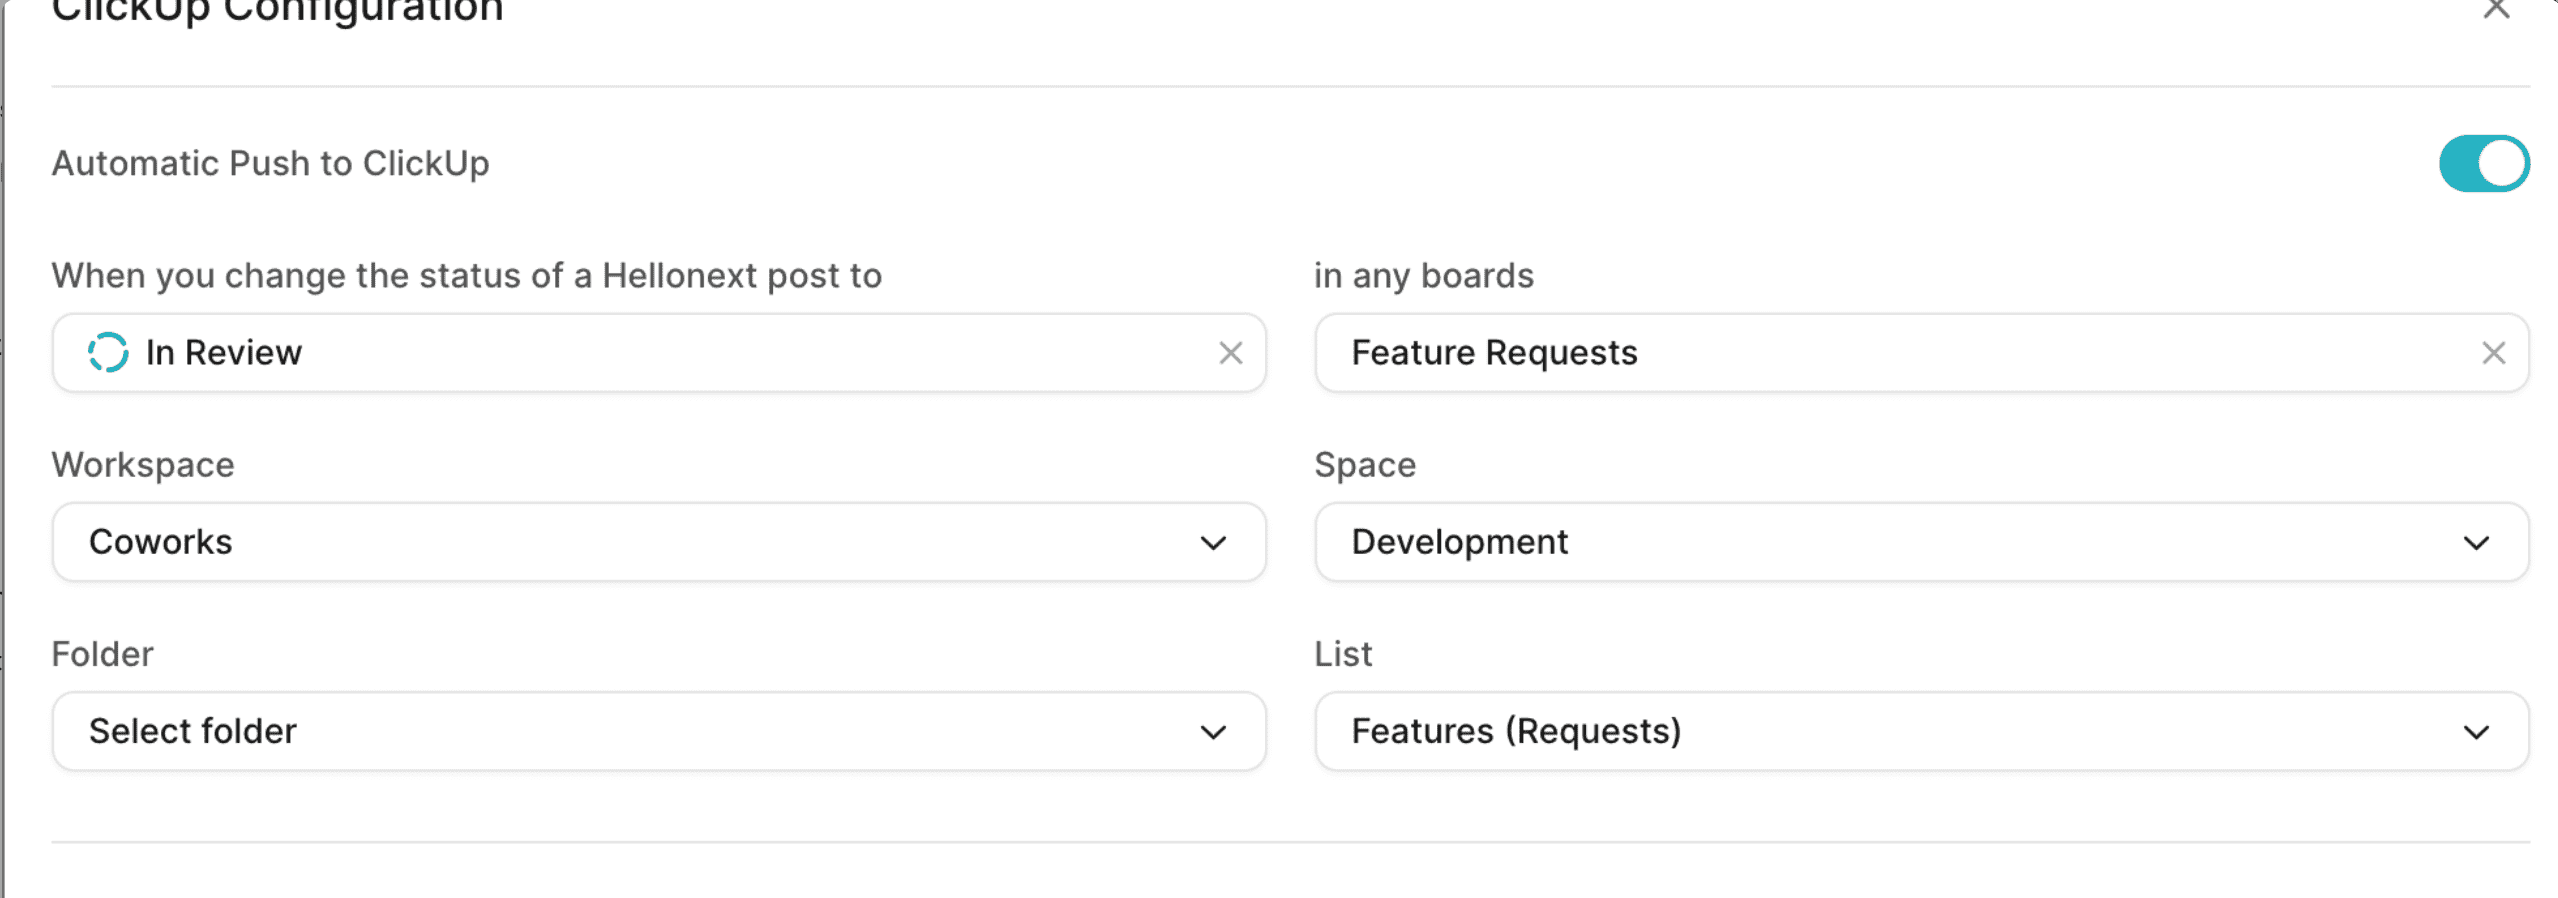
Task: Click the Workspace dropdown chevron arrow
Action: pos(1213,543)
